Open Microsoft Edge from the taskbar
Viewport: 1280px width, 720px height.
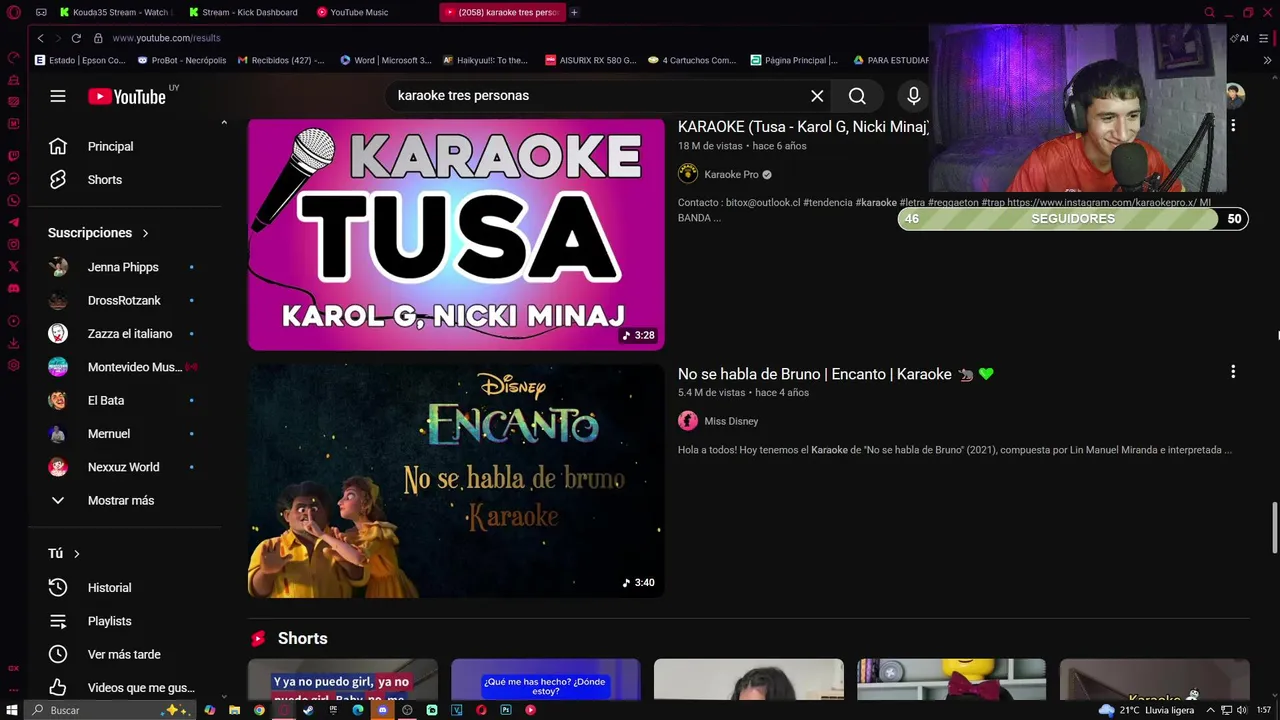coord(357,710)
